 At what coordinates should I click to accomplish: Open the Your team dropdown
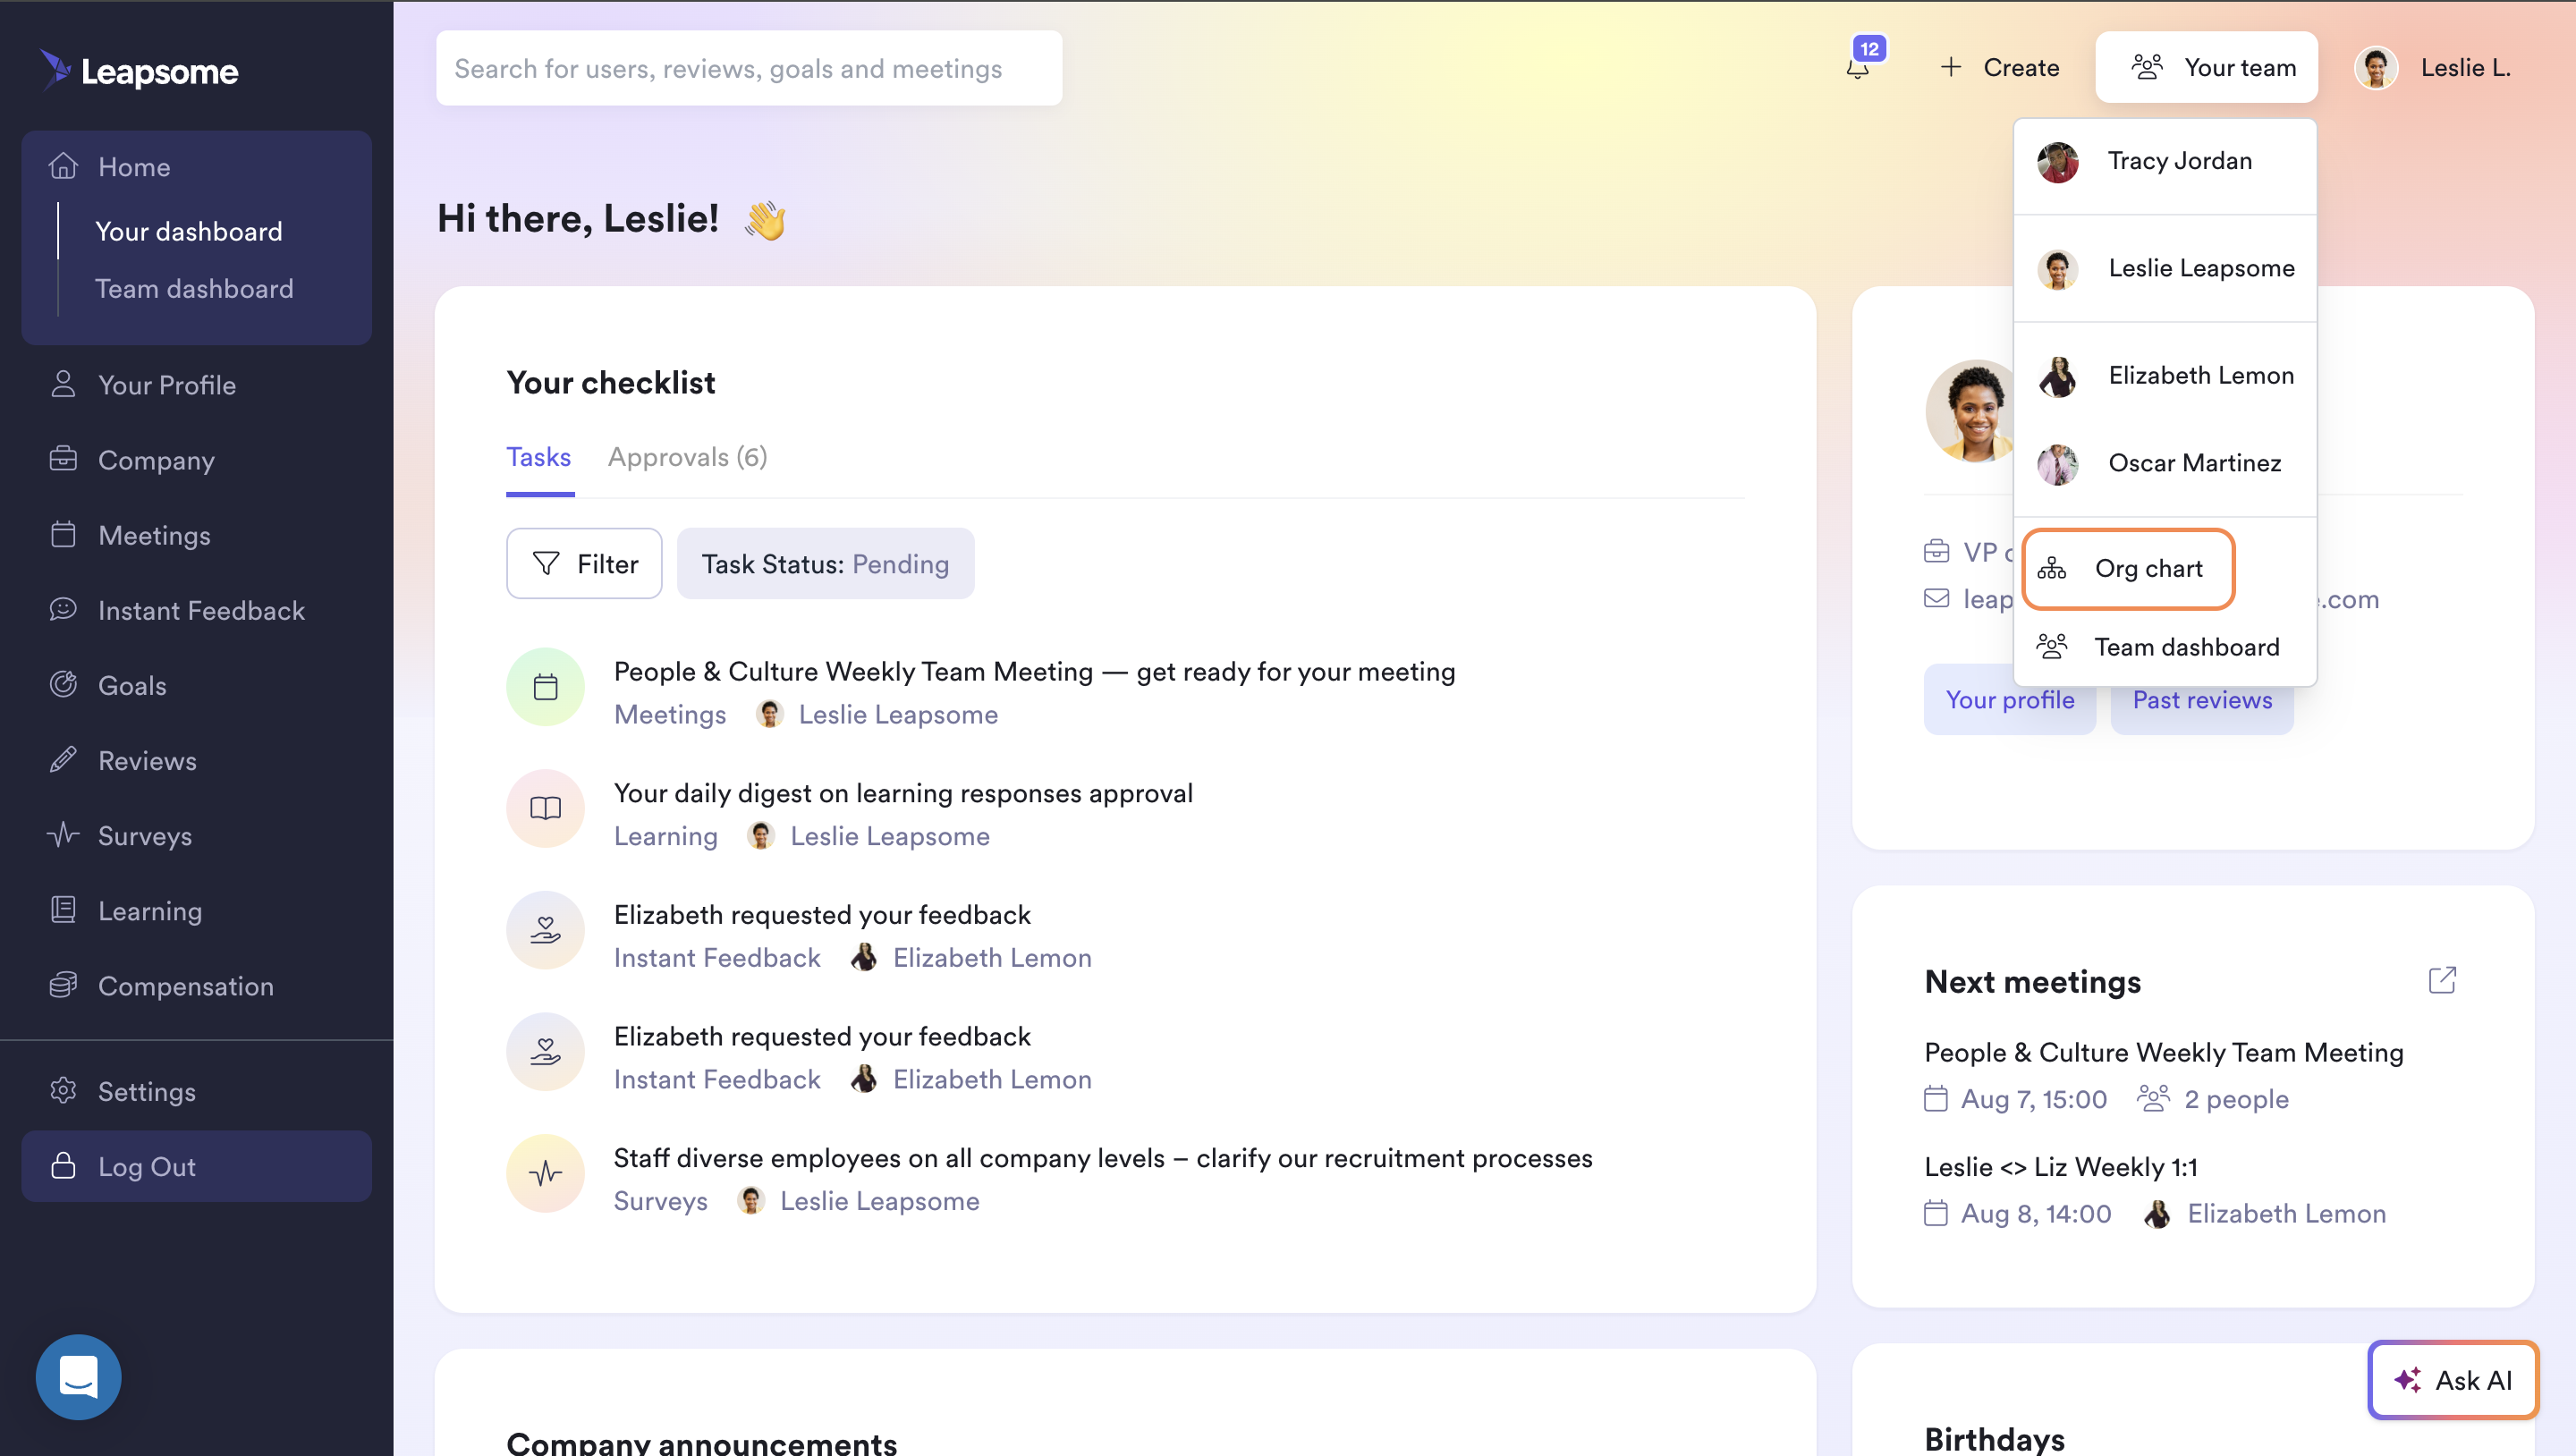point(2206,67)
